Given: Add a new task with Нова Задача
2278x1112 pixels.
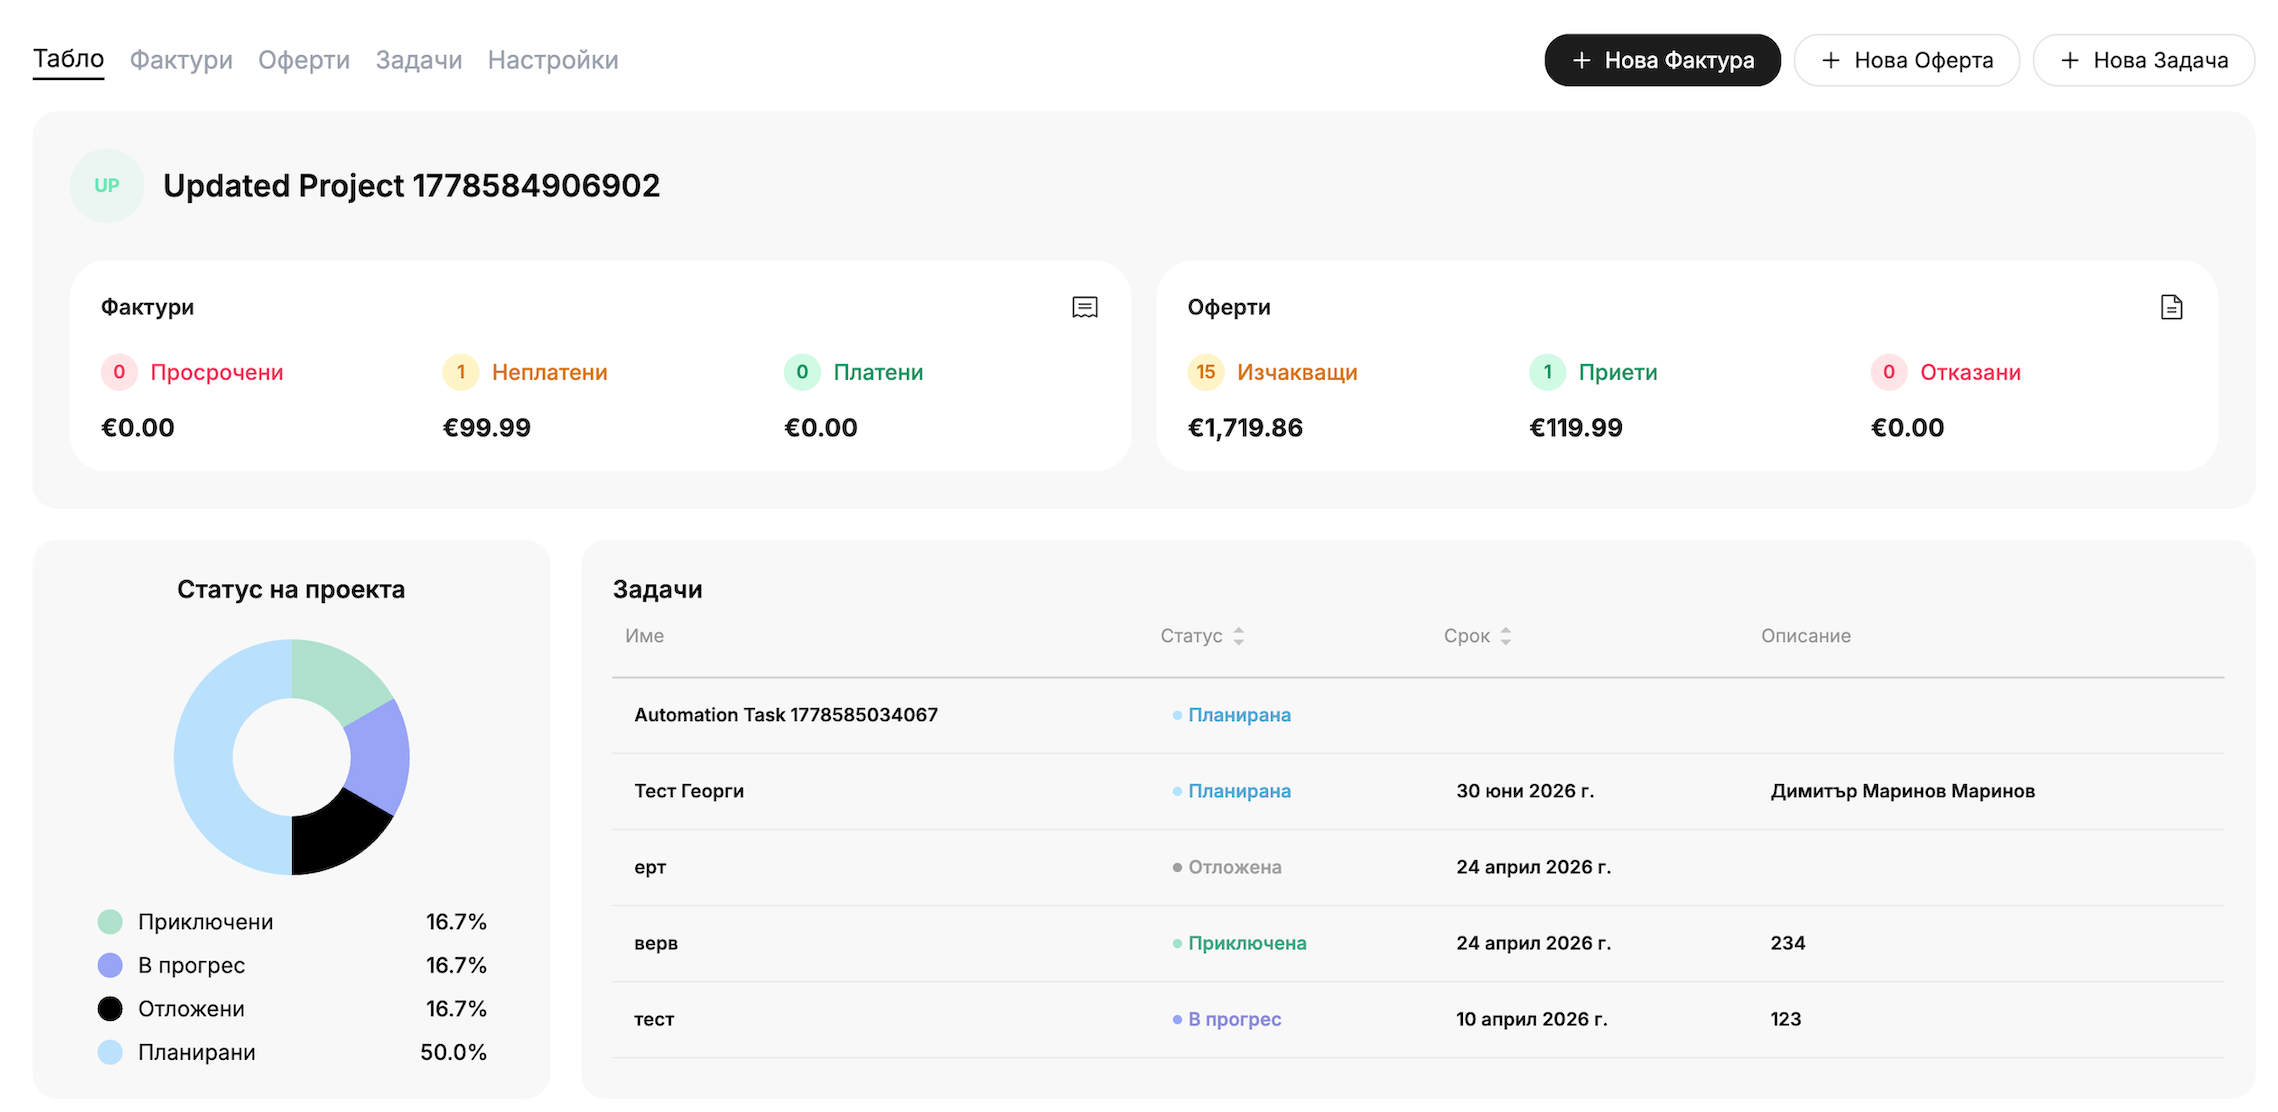Looking at the screenshot, I should pos(2144,60).
